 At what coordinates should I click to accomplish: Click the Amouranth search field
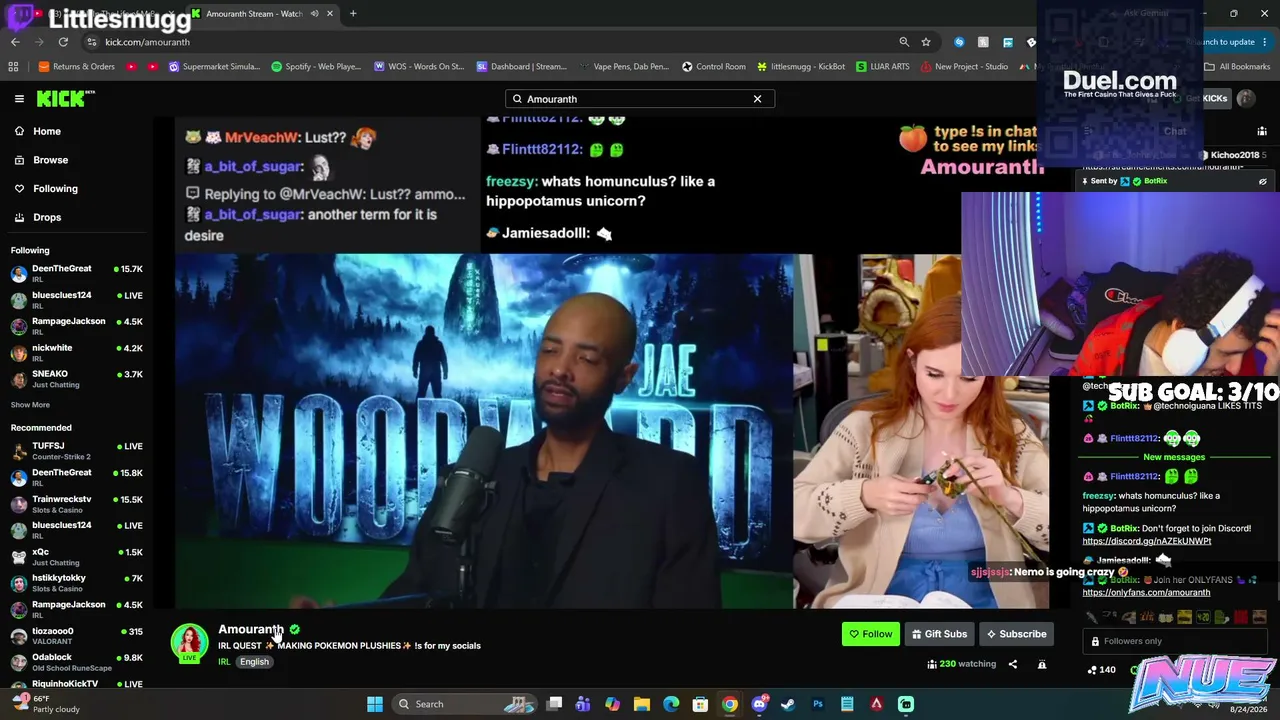640,99
